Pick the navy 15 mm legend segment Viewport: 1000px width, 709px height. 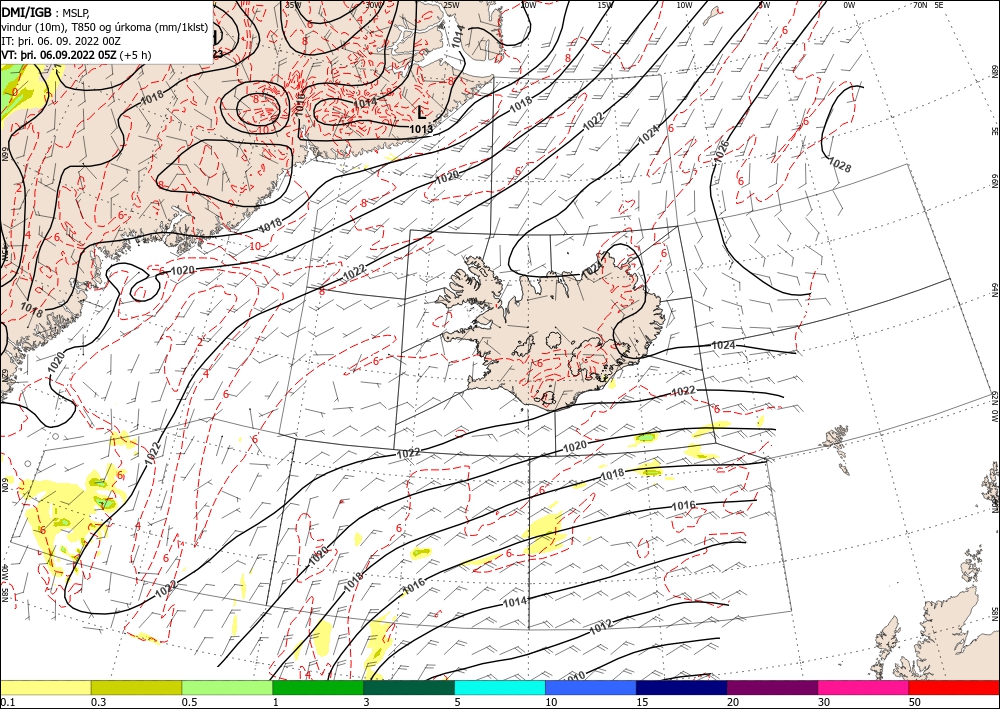click(682, 687)
